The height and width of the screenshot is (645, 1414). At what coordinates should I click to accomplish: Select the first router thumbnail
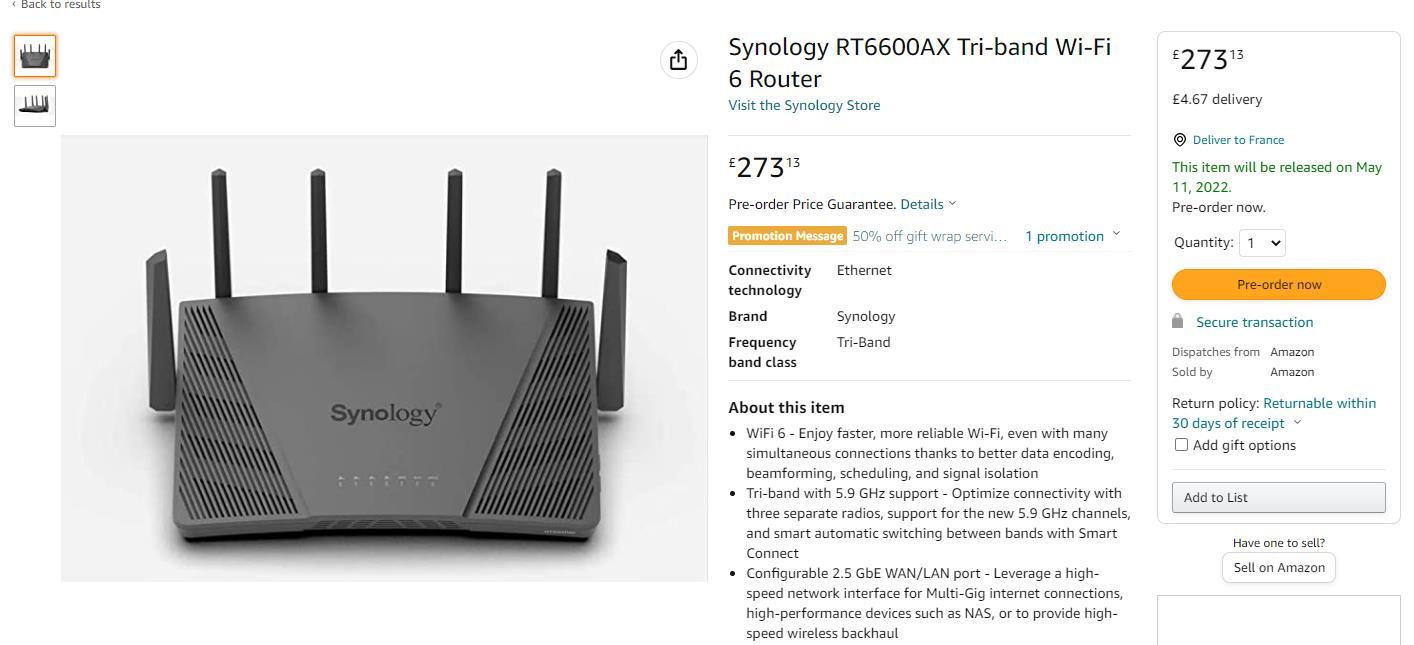[35, 55]
